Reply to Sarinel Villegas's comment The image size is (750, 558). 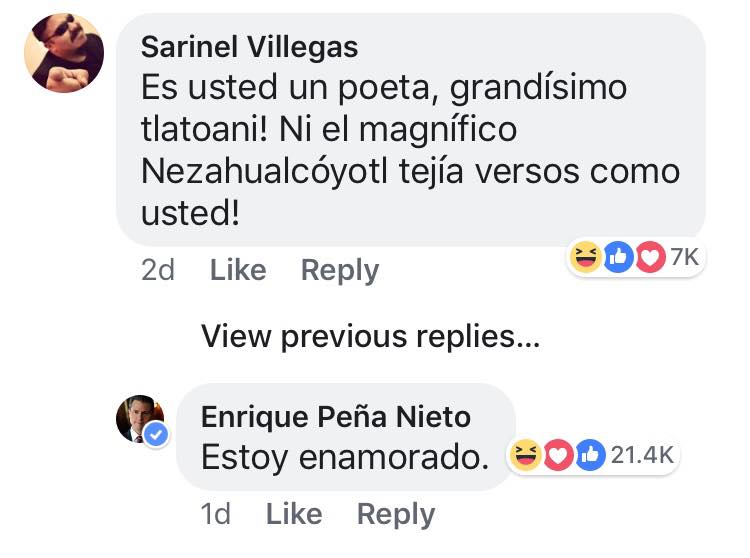point(340,270)
